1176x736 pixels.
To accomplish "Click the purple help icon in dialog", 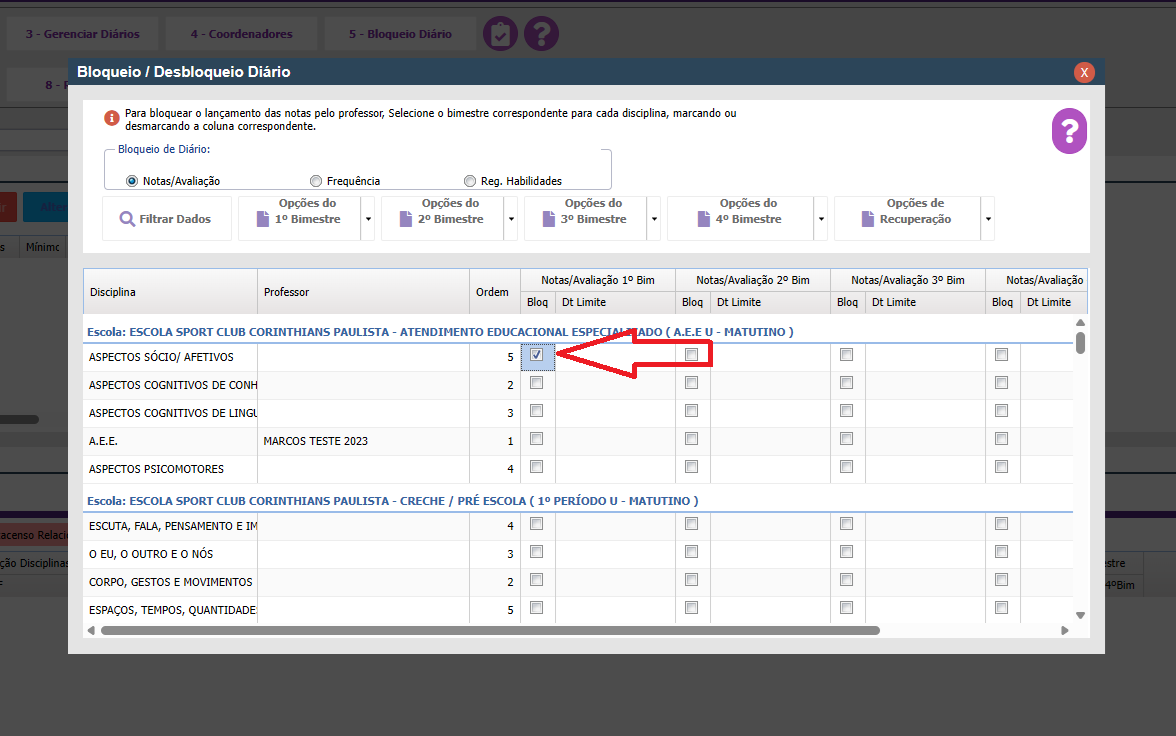I will 1068,132.
